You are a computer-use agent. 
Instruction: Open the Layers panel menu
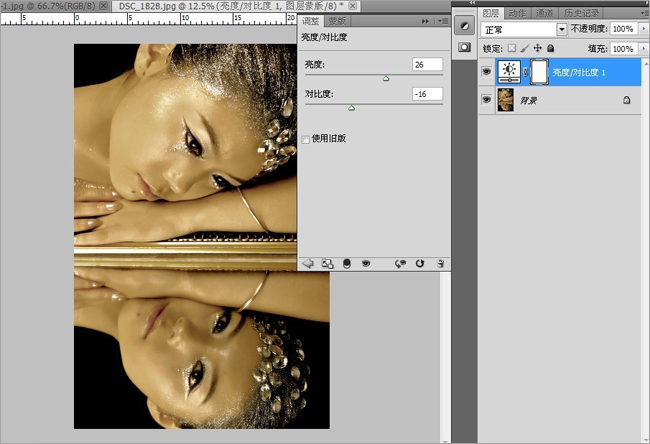pos(645,13)
